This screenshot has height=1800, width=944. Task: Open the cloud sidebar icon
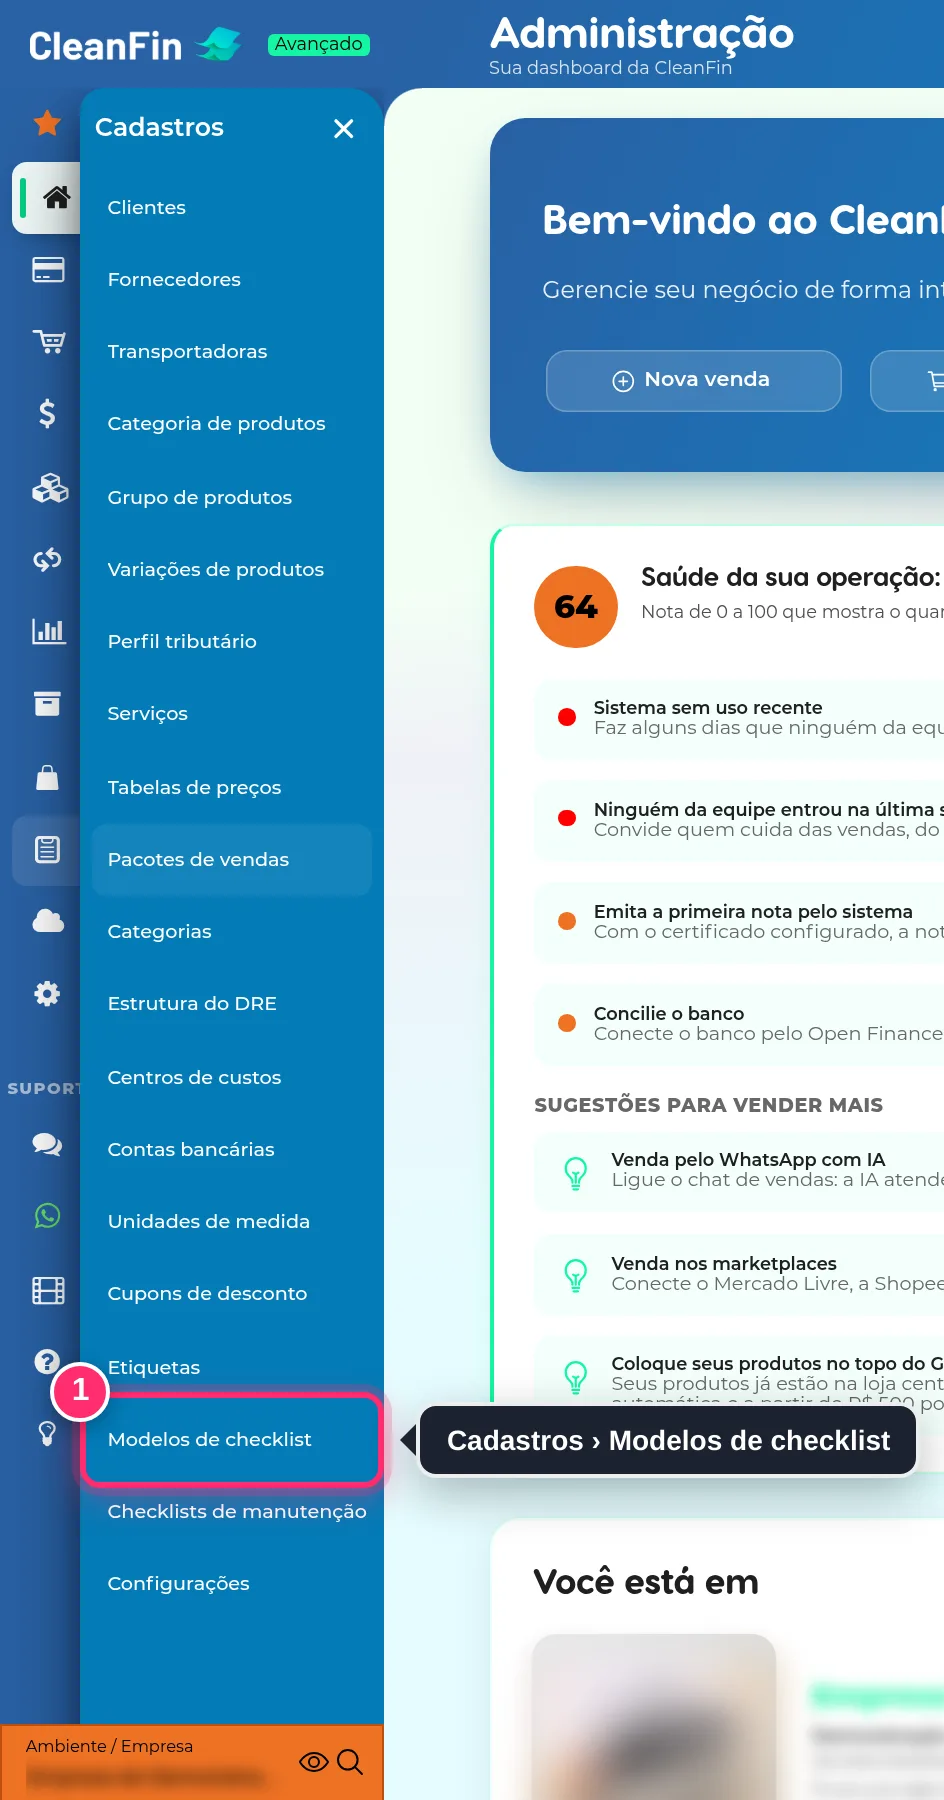pos(47,921)
